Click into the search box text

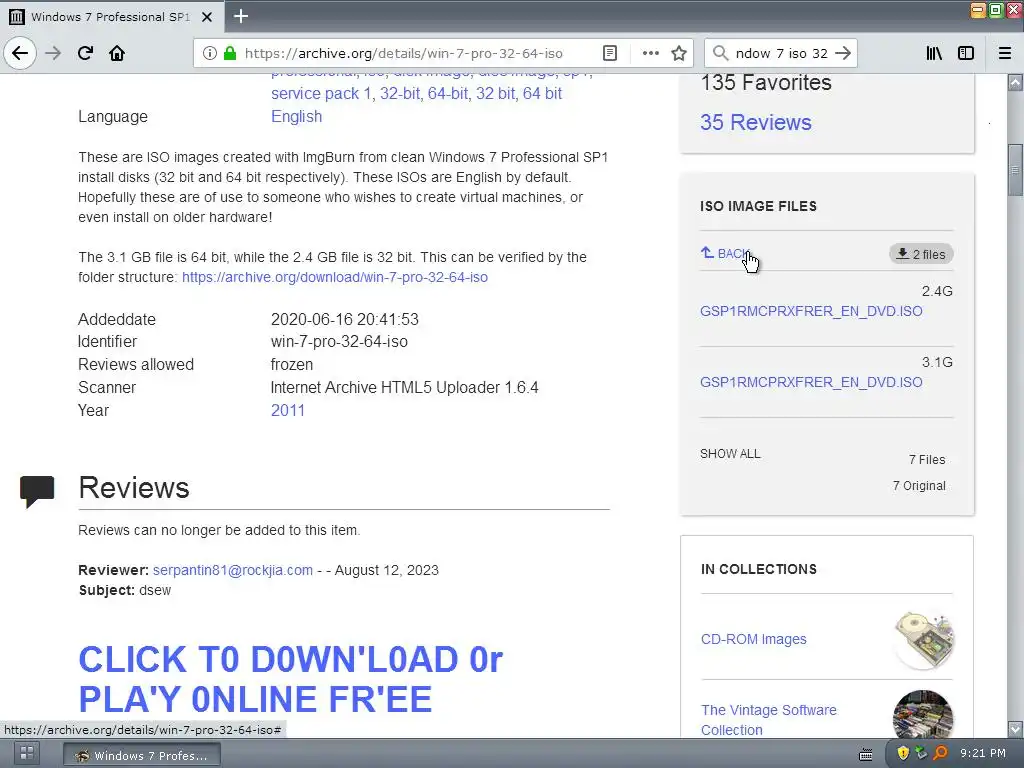tap(781, 53)
